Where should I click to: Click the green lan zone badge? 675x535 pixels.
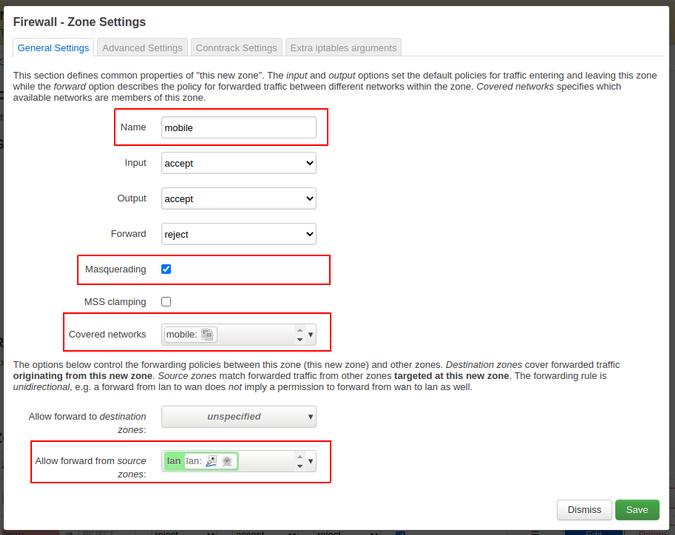(174, 461)
